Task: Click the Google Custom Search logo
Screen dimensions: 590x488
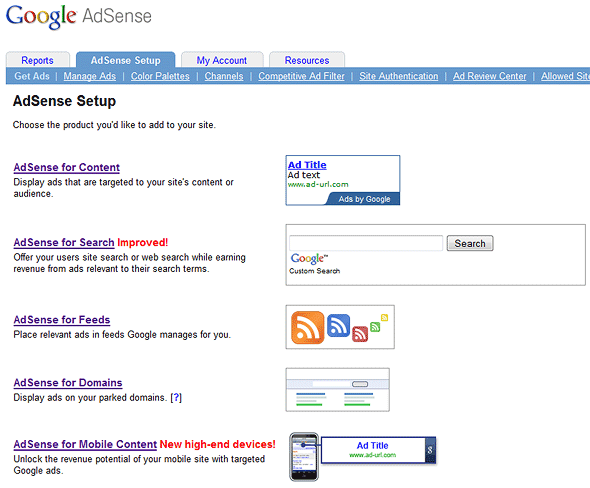Action: (314, 263)
